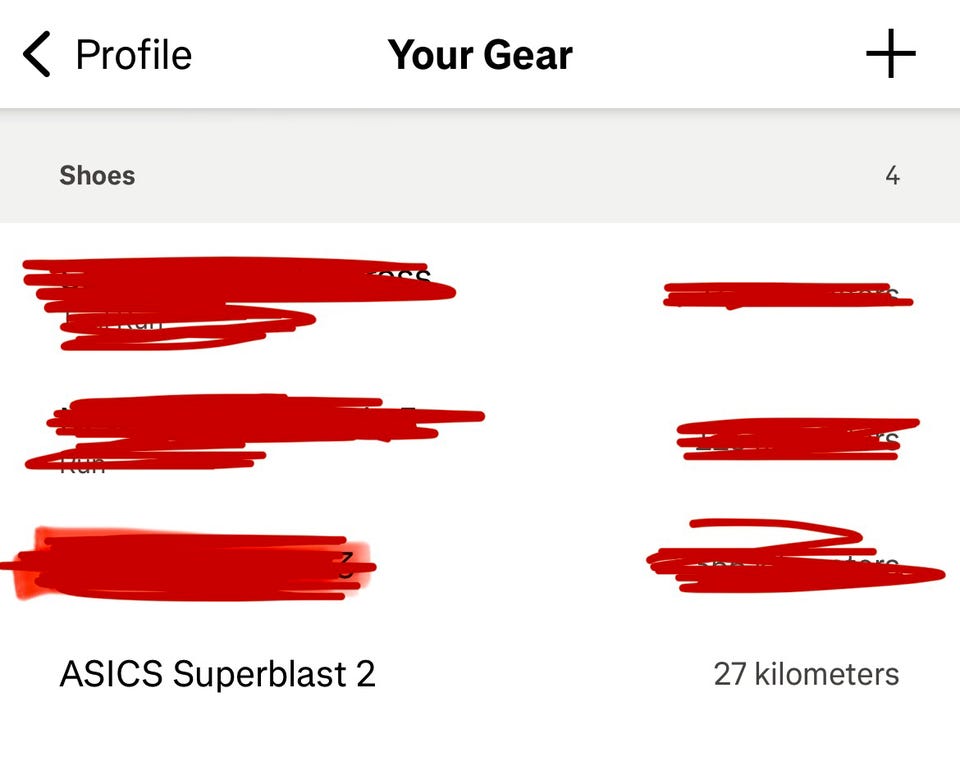Open the ASICS Superblast 2 shoe entry
The width and height of the screenshot is (960, 761).
point(217,674)
